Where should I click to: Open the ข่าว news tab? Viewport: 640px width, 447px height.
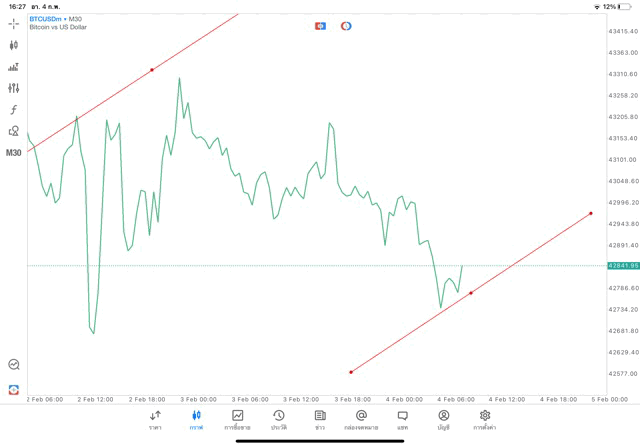coord(320,420)
